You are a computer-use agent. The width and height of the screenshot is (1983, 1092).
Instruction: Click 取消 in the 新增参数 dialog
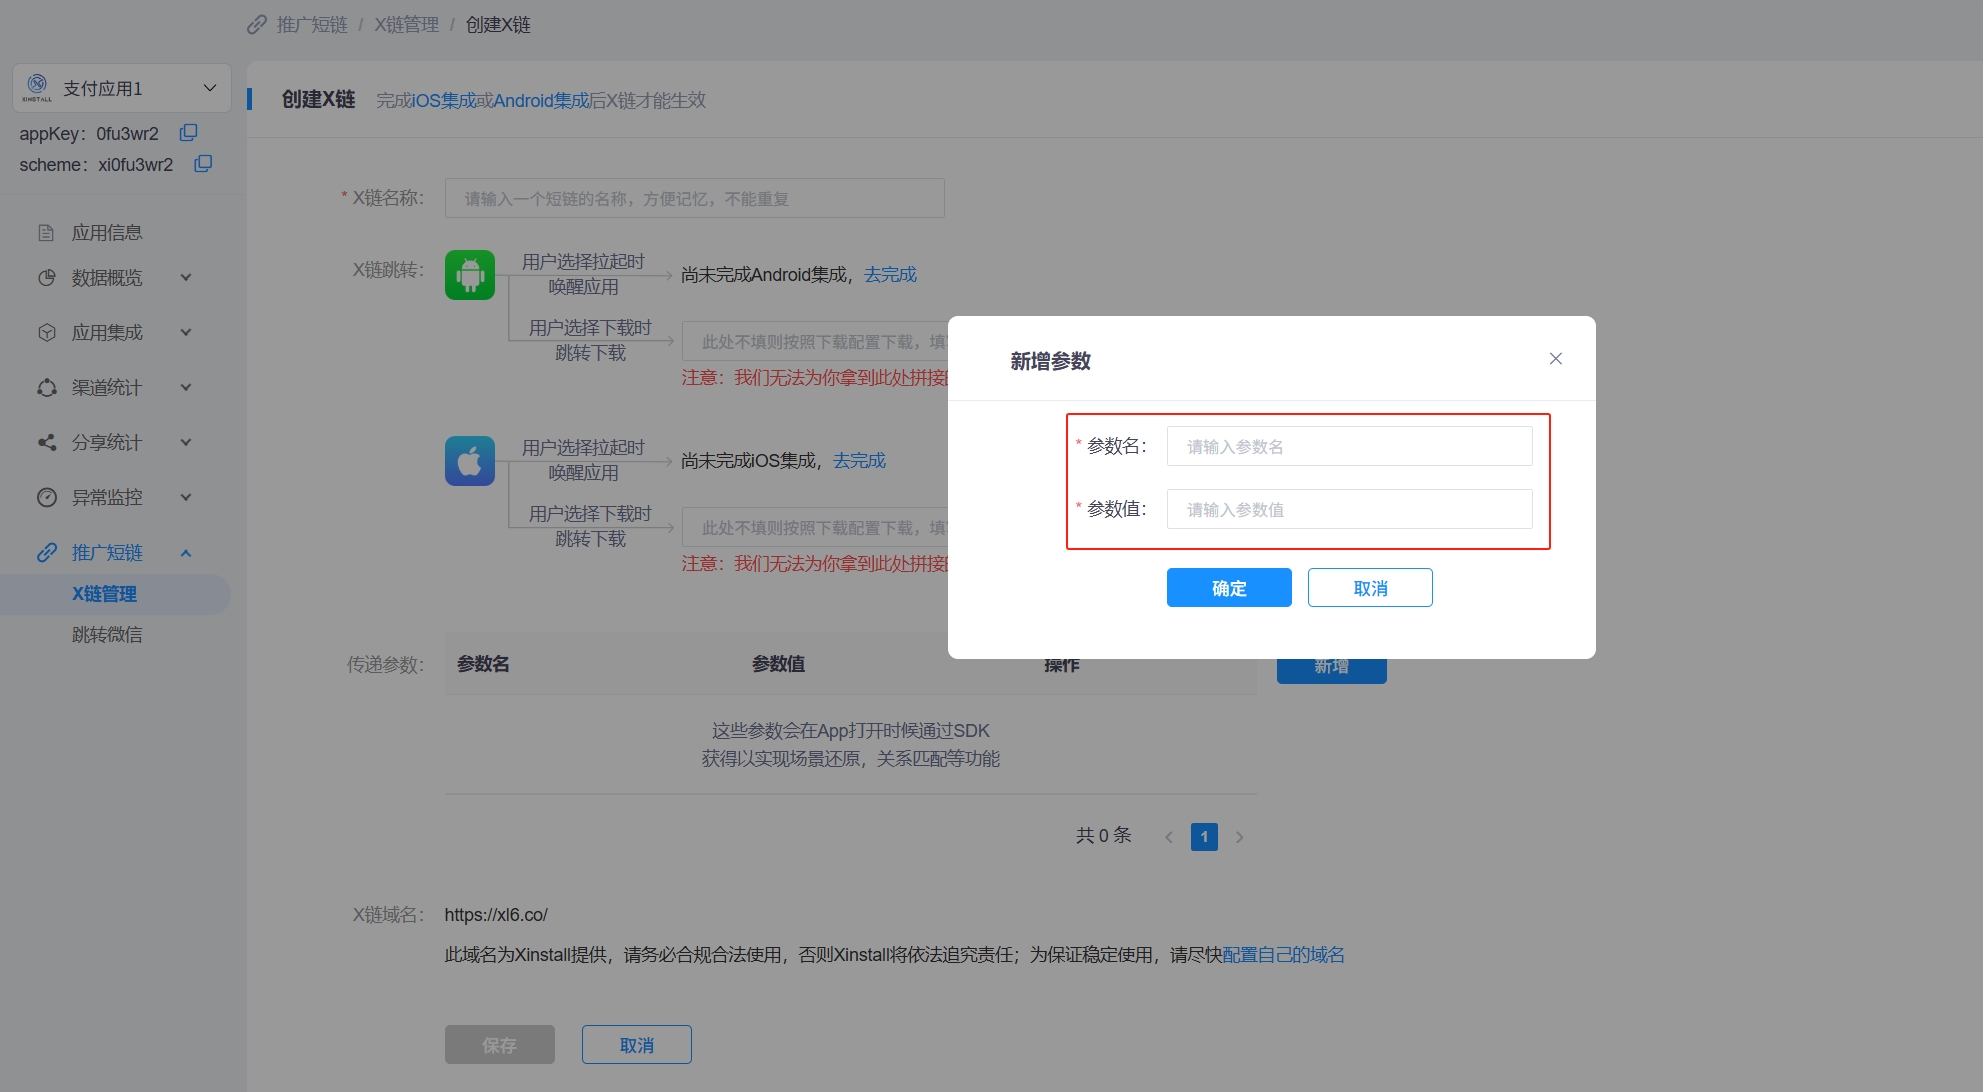(1370, 588)
